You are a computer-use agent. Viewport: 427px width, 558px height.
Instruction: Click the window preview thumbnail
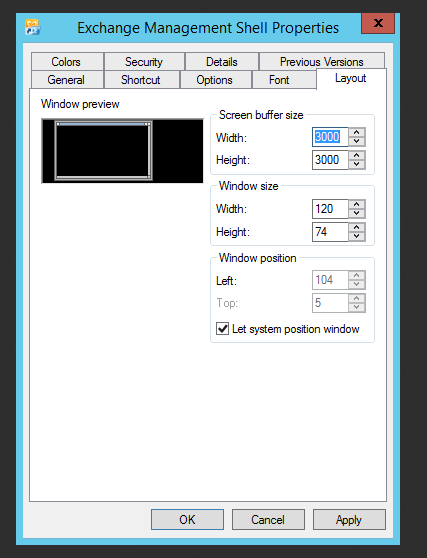click(122, 151)
